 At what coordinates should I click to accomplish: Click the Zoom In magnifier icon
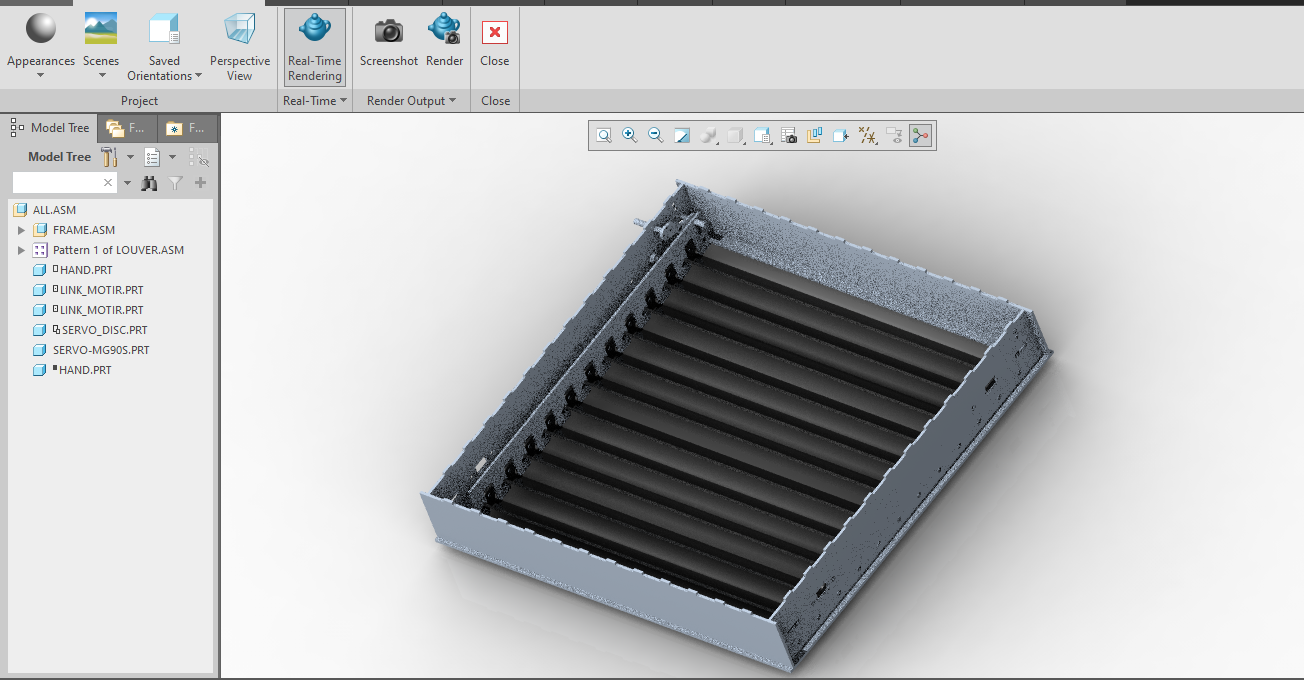tap(630, 136)
